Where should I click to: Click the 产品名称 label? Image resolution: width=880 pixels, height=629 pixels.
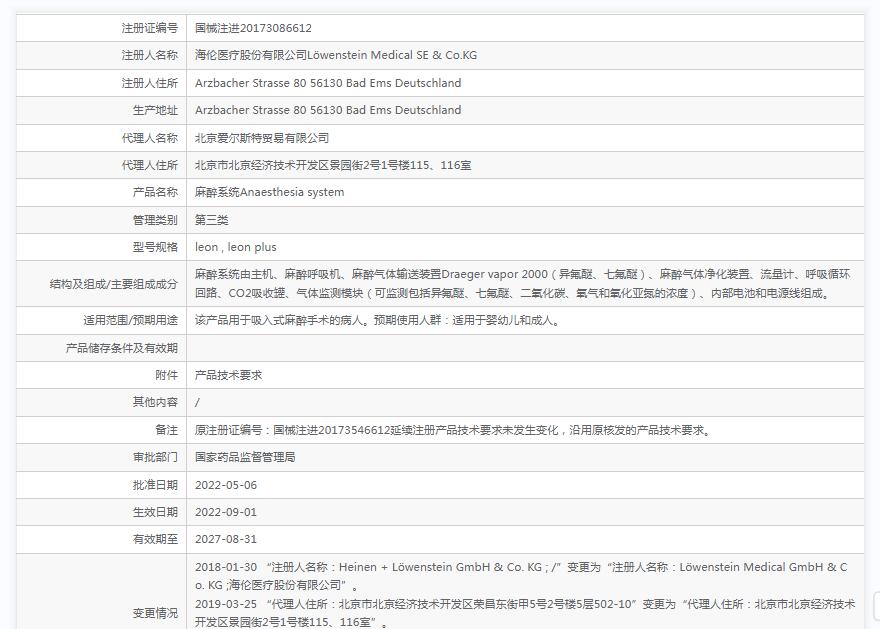(155, 192)
